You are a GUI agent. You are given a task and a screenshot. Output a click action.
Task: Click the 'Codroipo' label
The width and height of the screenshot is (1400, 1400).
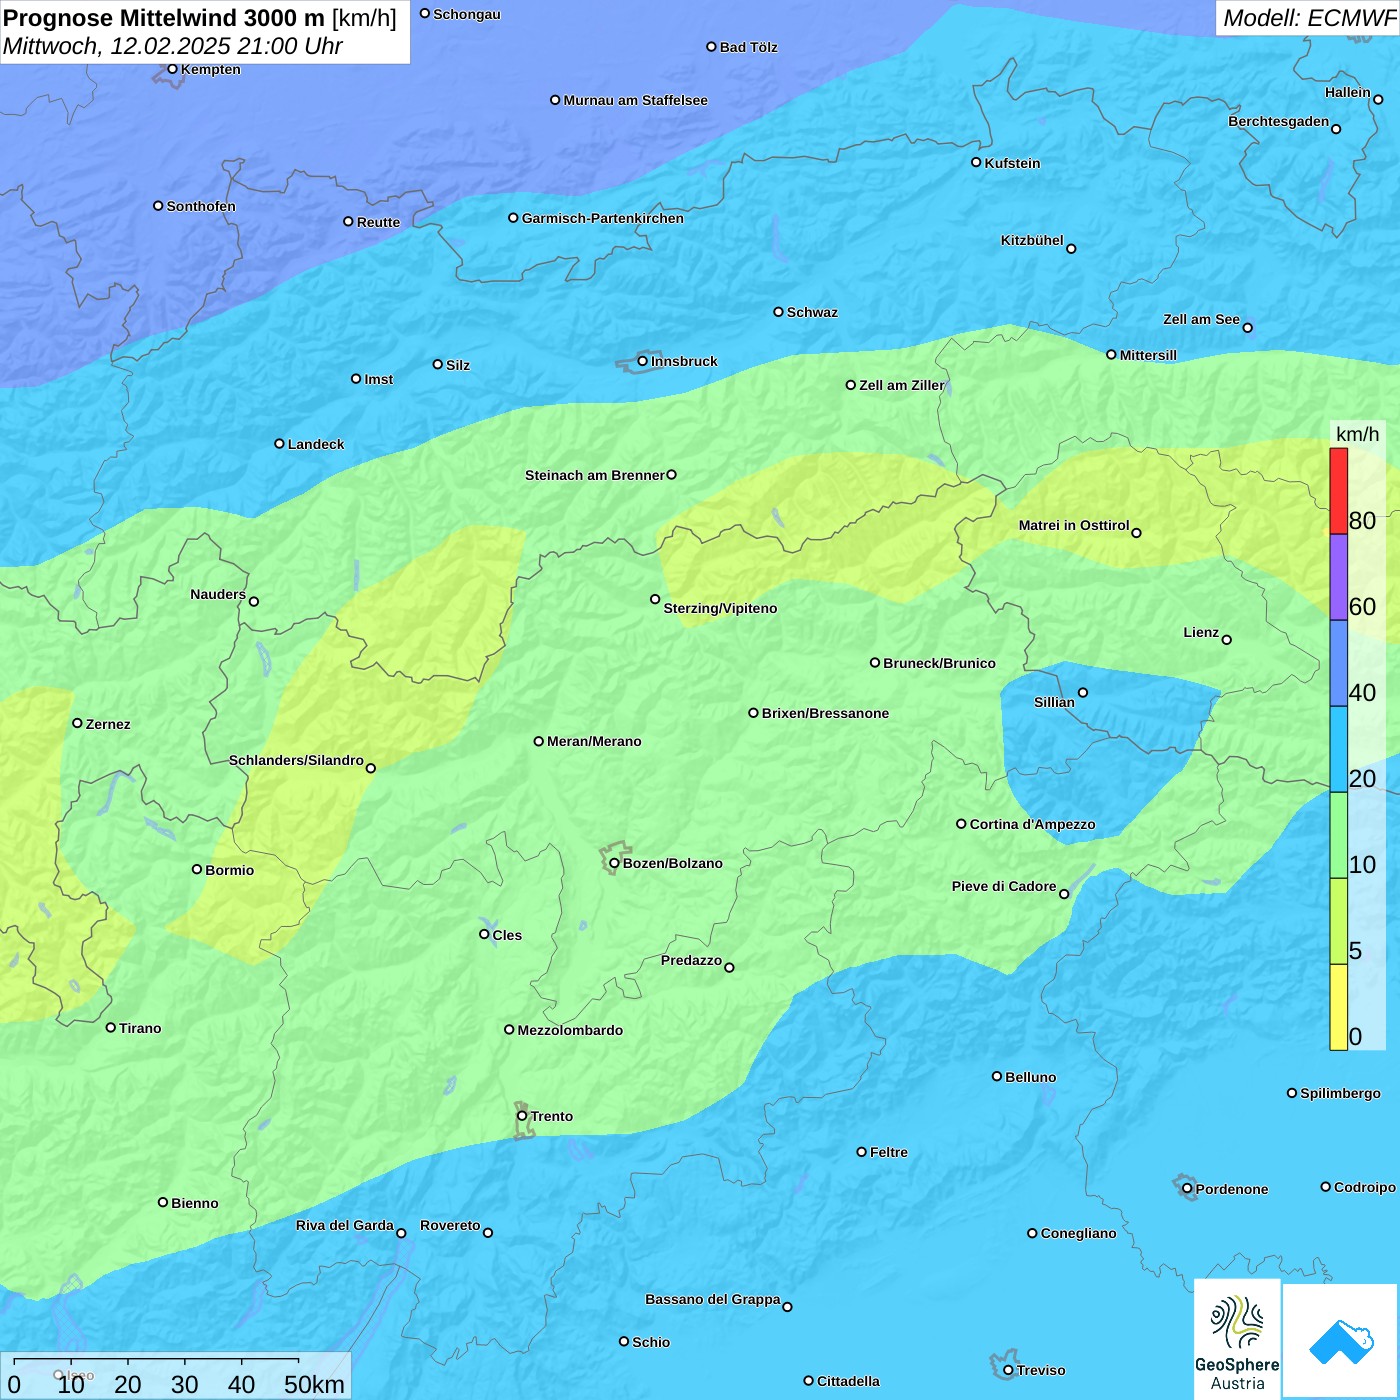(x=1364, y=1187)
